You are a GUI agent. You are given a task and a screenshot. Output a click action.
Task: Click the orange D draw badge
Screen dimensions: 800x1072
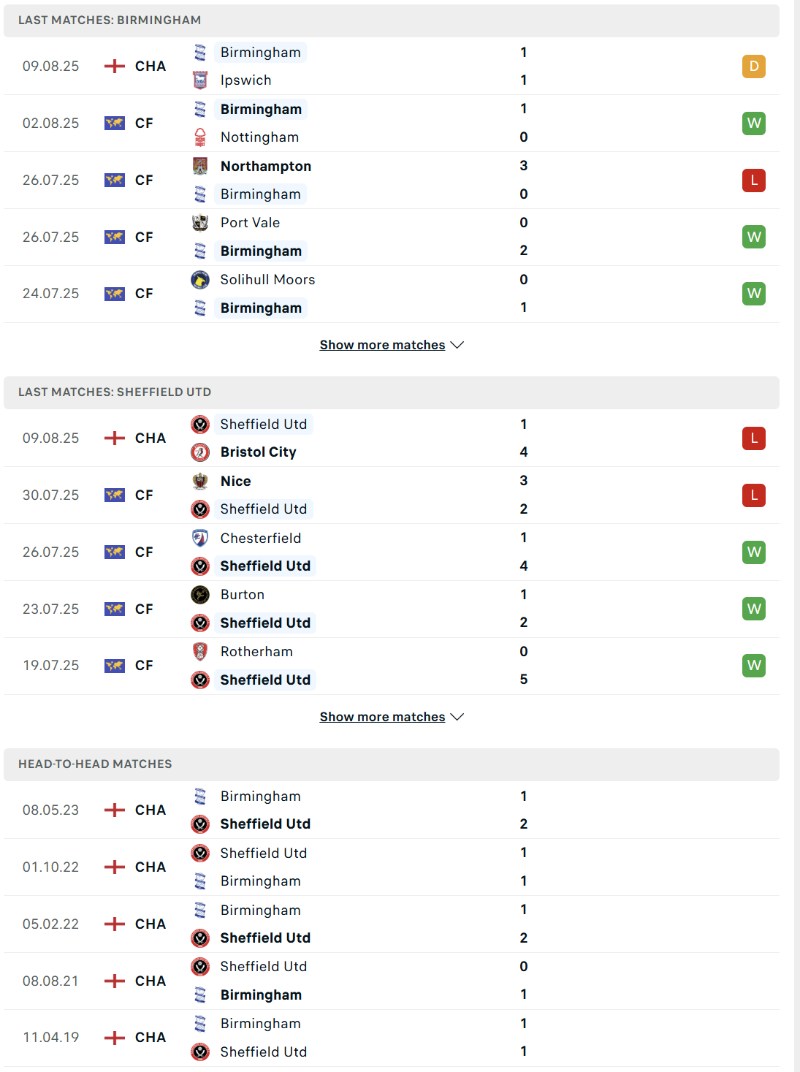click(x=753, y=66)
